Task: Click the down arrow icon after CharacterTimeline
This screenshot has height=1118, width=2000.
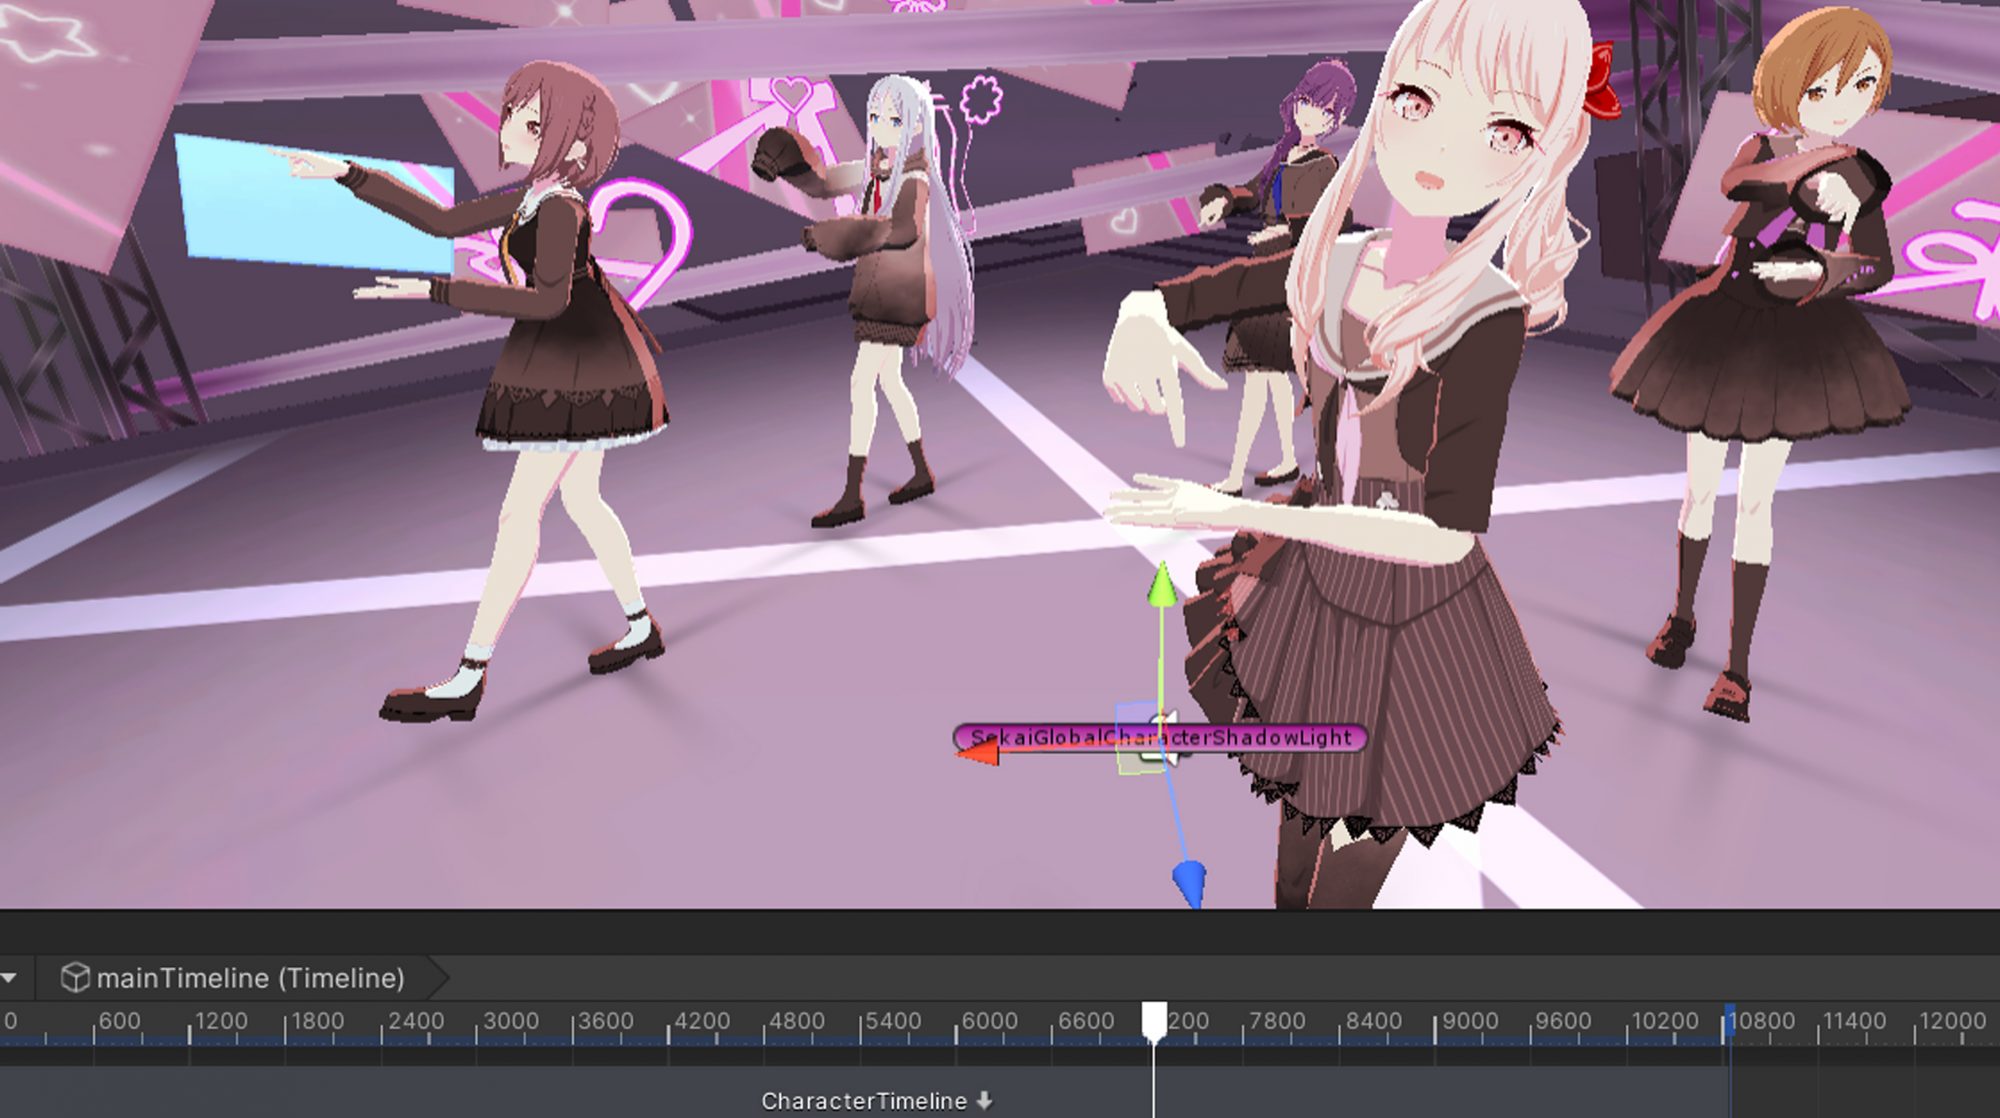Action: pyautogui.click(x=984, y=1100)
